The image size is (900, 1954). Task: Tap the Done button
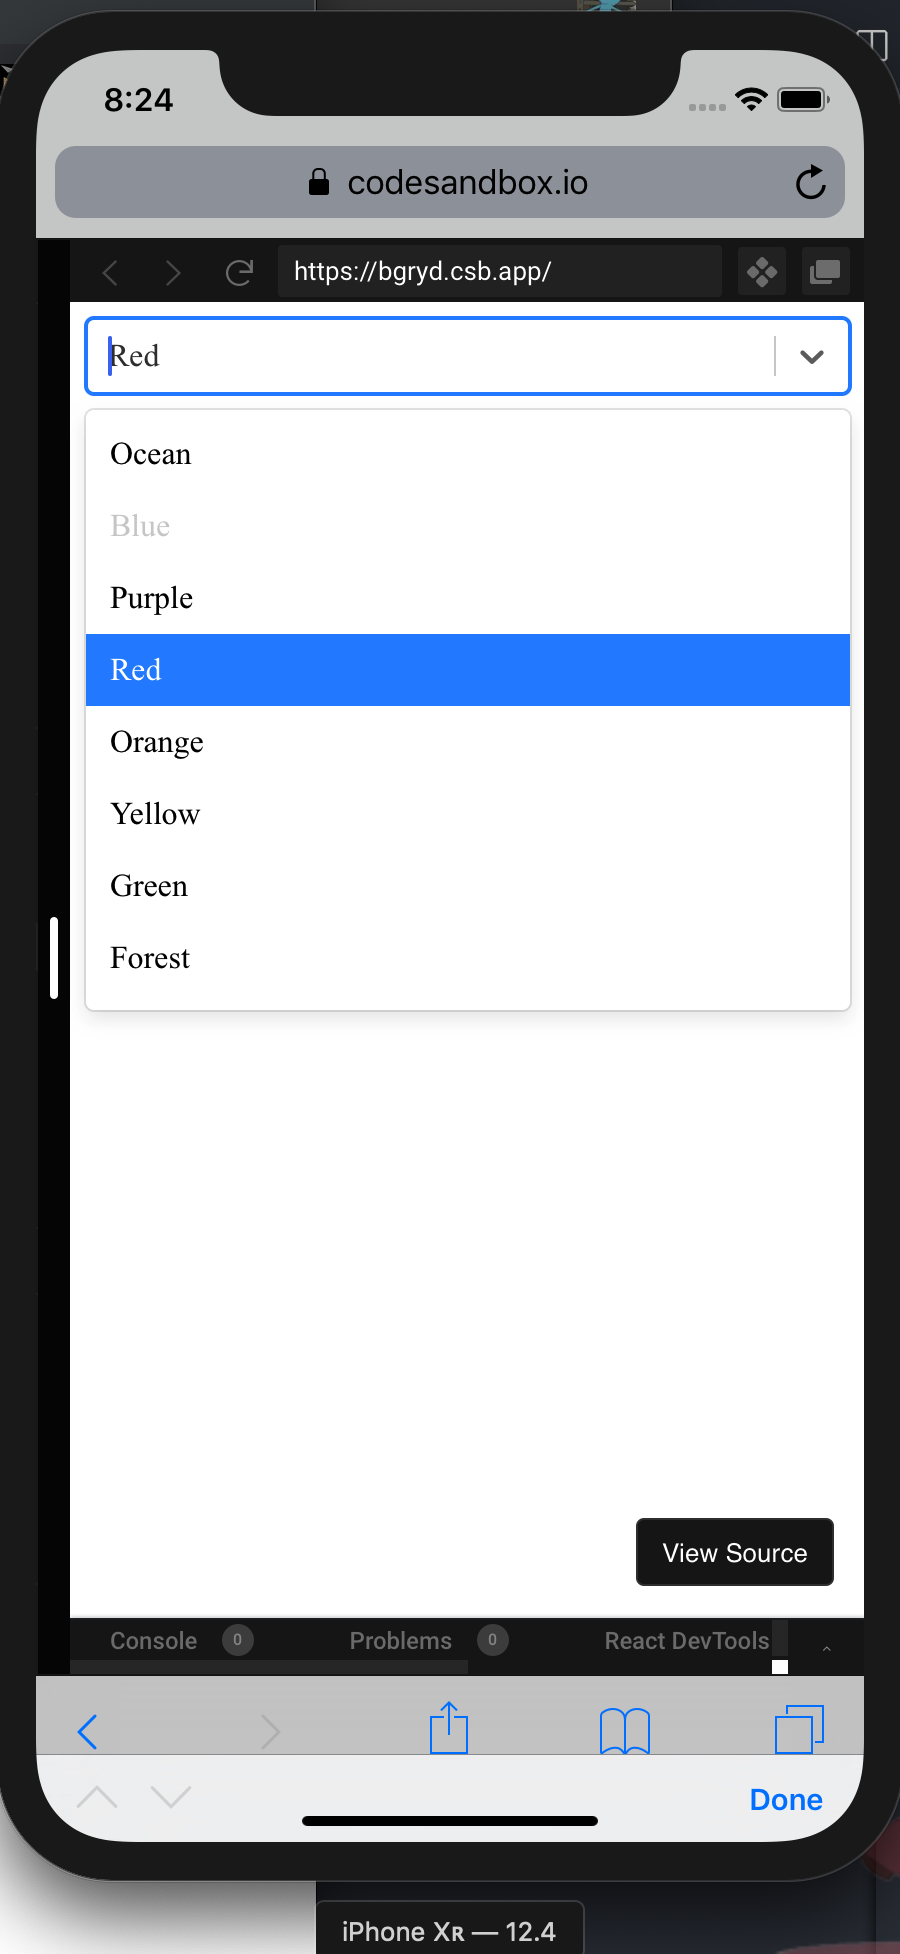(x=785, y=1799)
